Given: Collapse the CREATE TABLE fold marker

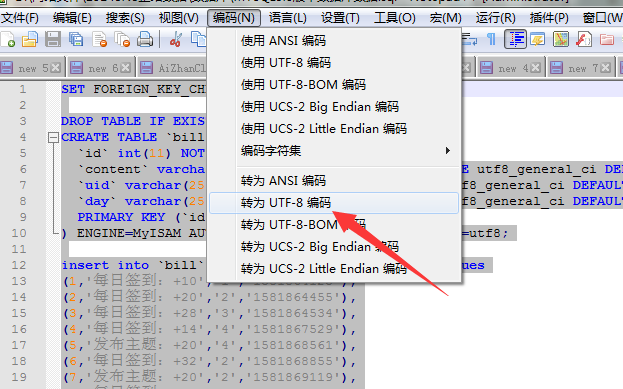Looking at the screenshot, I should (53, 137).
